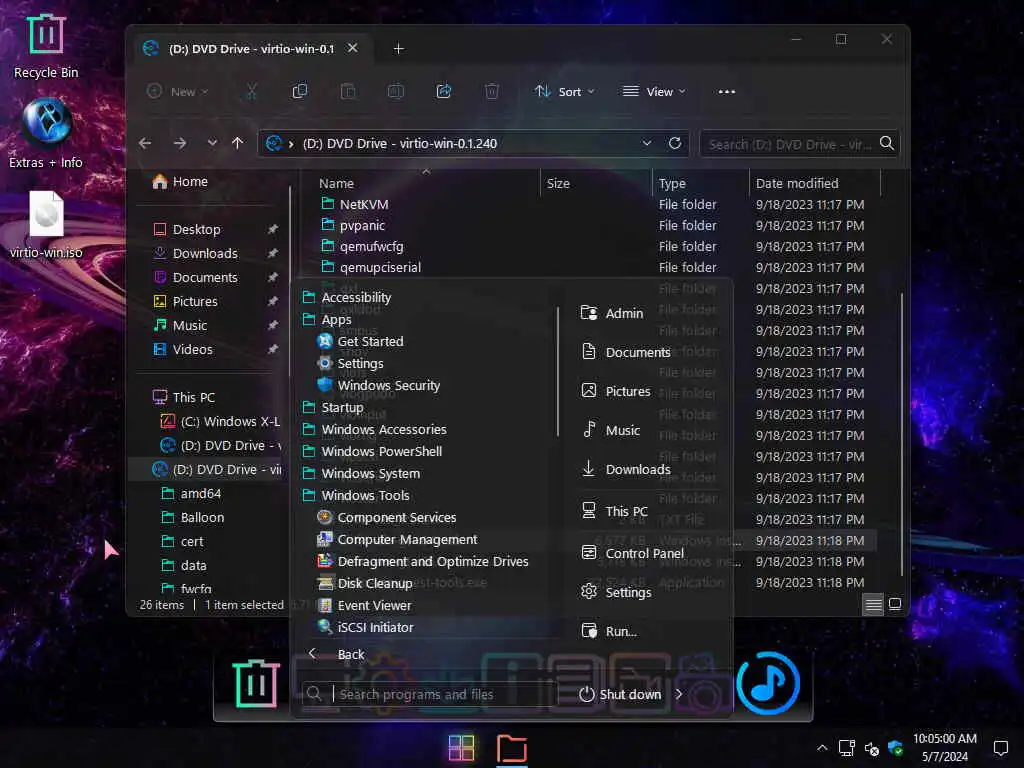This screenshot has height=768, width=1024.
Task: Go back with the left arrow button
Action: pyautogui.click(x=145, y=143)
